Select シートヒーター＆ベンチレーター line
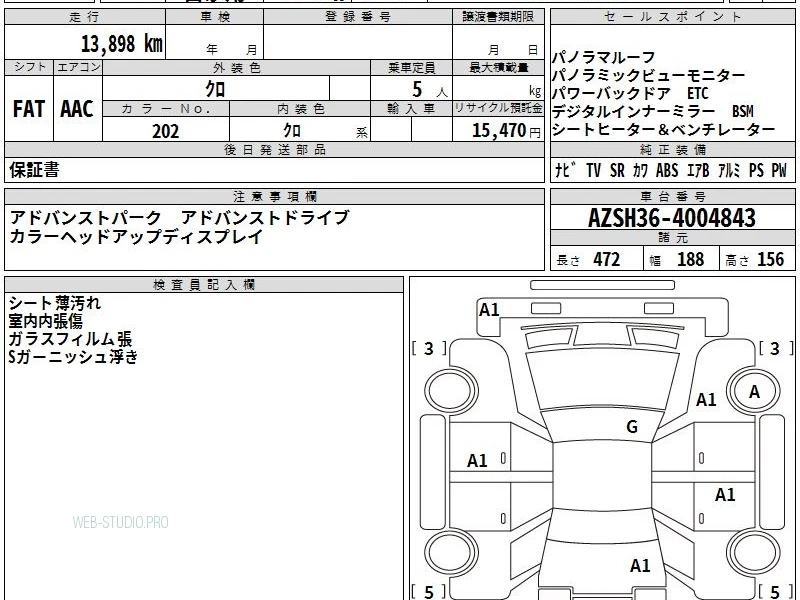 tap(663, 130)
